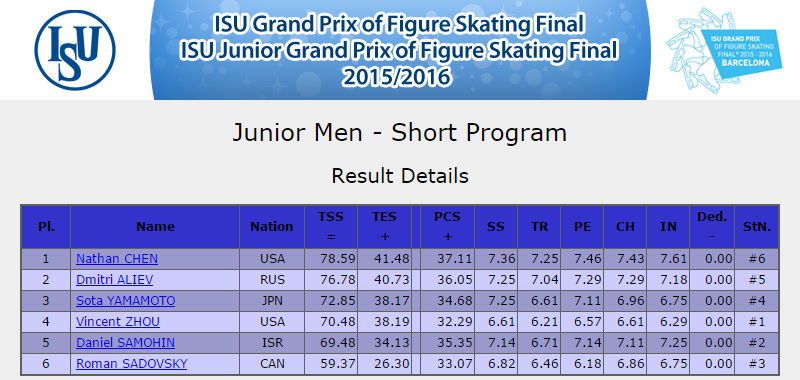
Task: Click the TSS column header
Action: click(331, 227)
